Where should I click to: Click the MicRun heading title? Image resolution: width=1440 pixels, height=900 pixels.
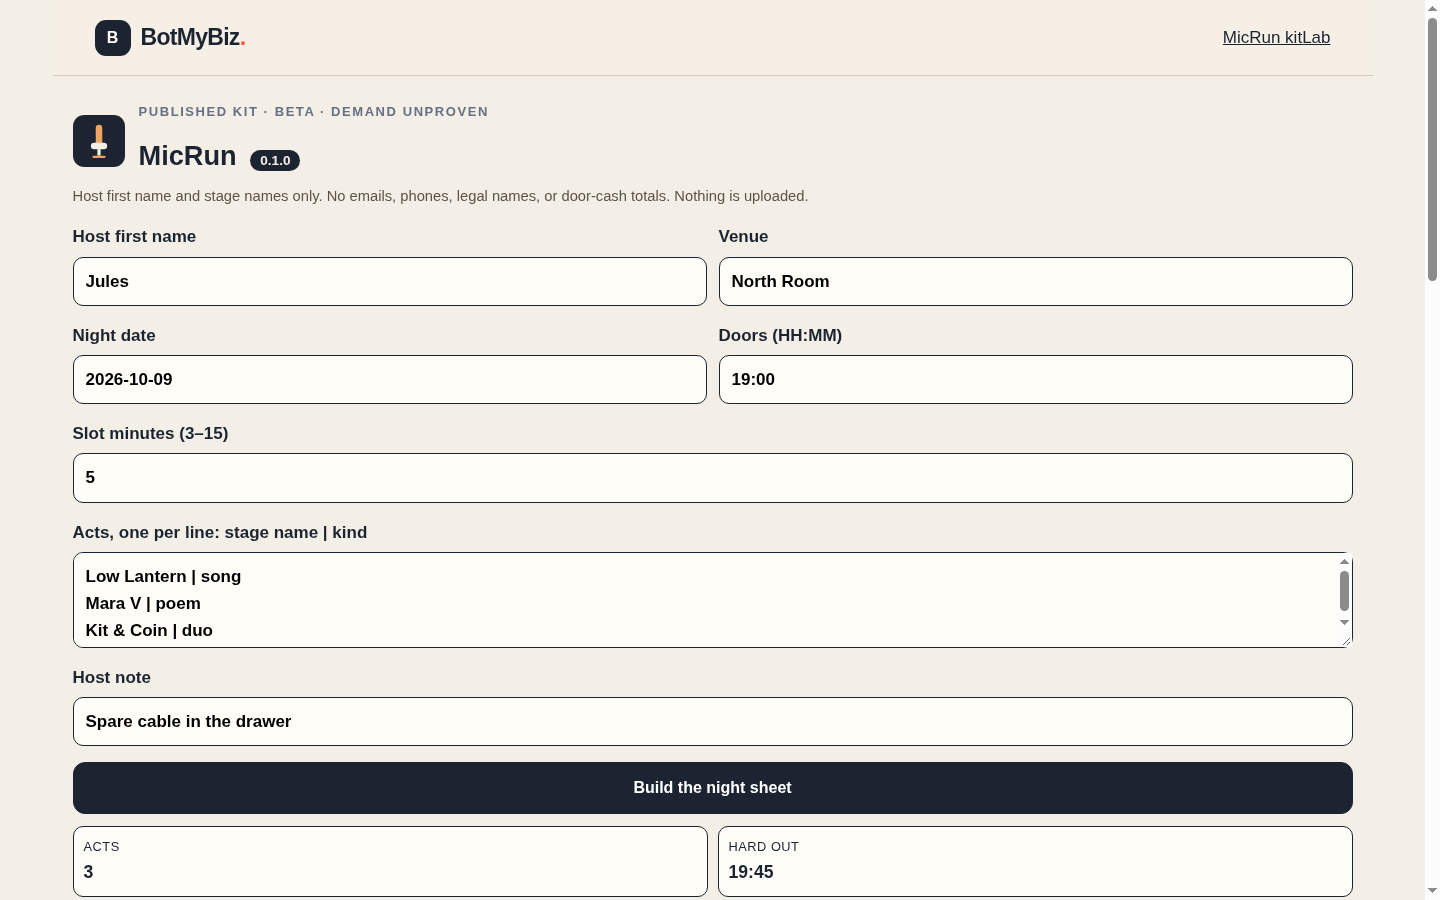click(188, 156)
